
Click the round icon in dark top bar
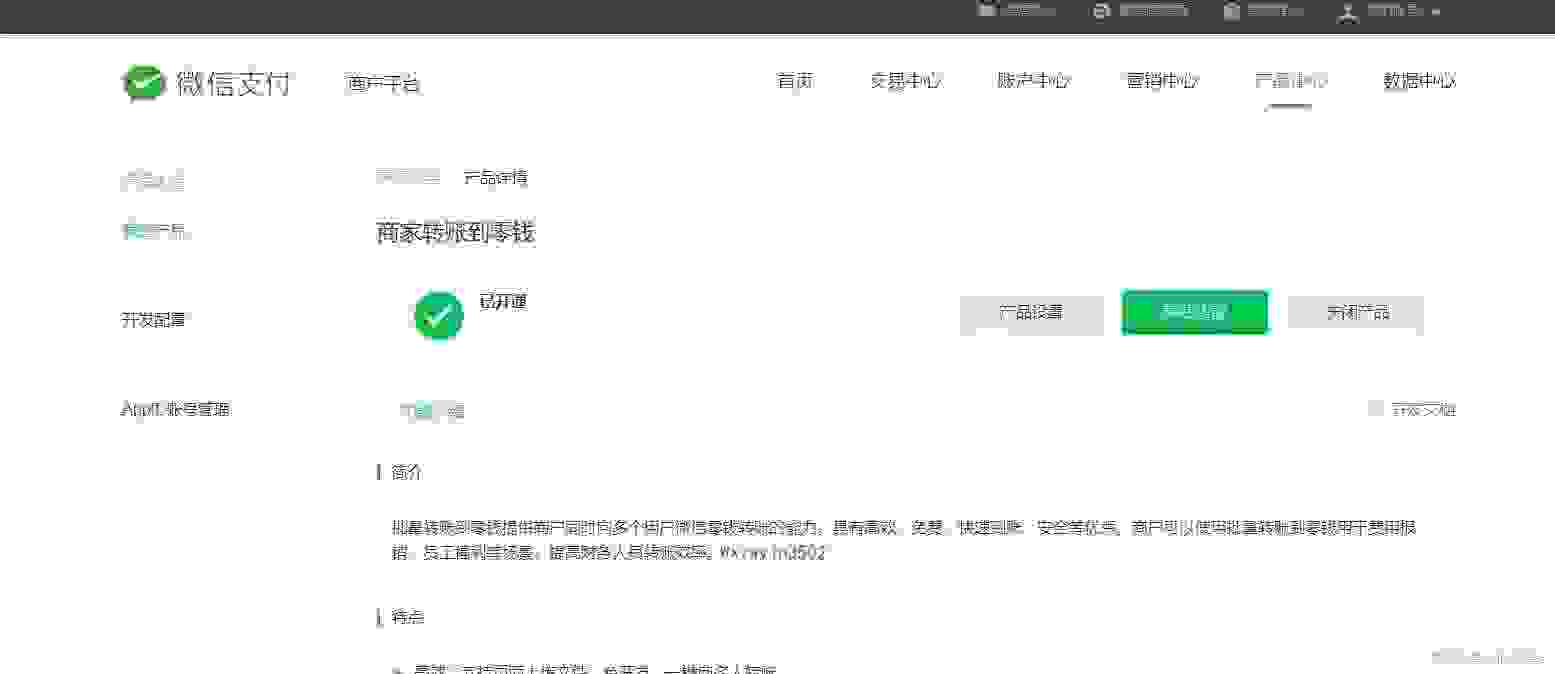tap(1102, 11)
